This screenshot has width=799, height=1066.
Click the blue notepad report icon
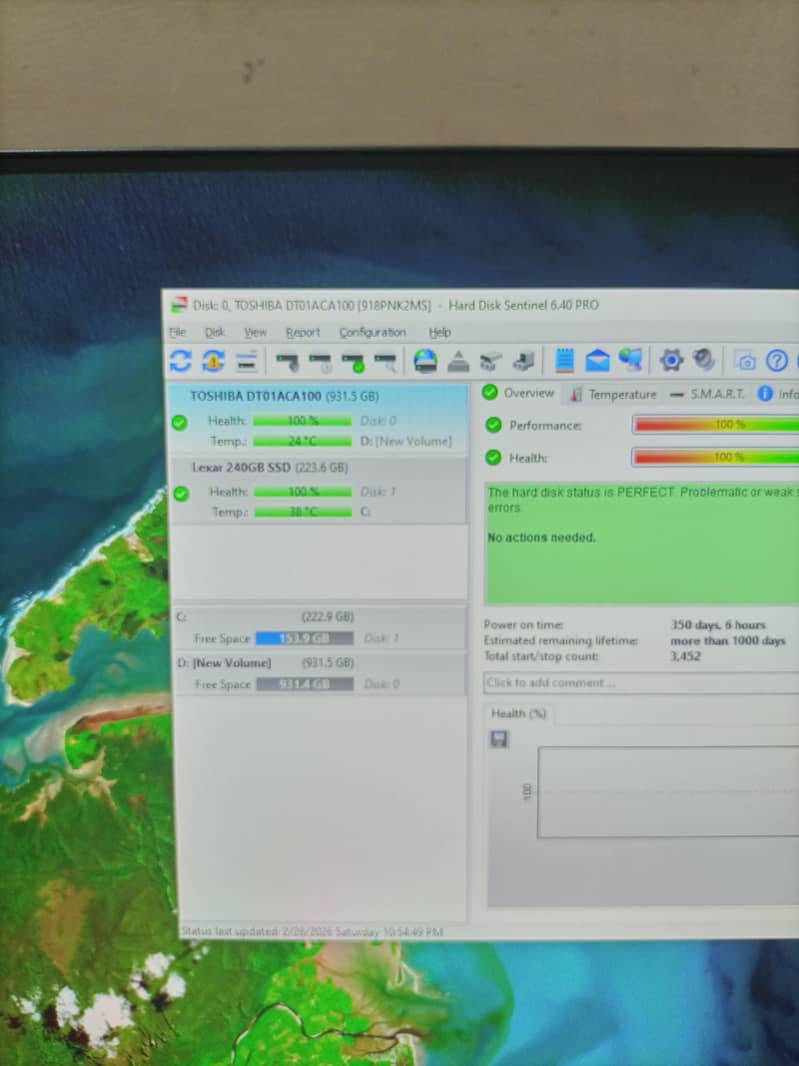[565, 361]
